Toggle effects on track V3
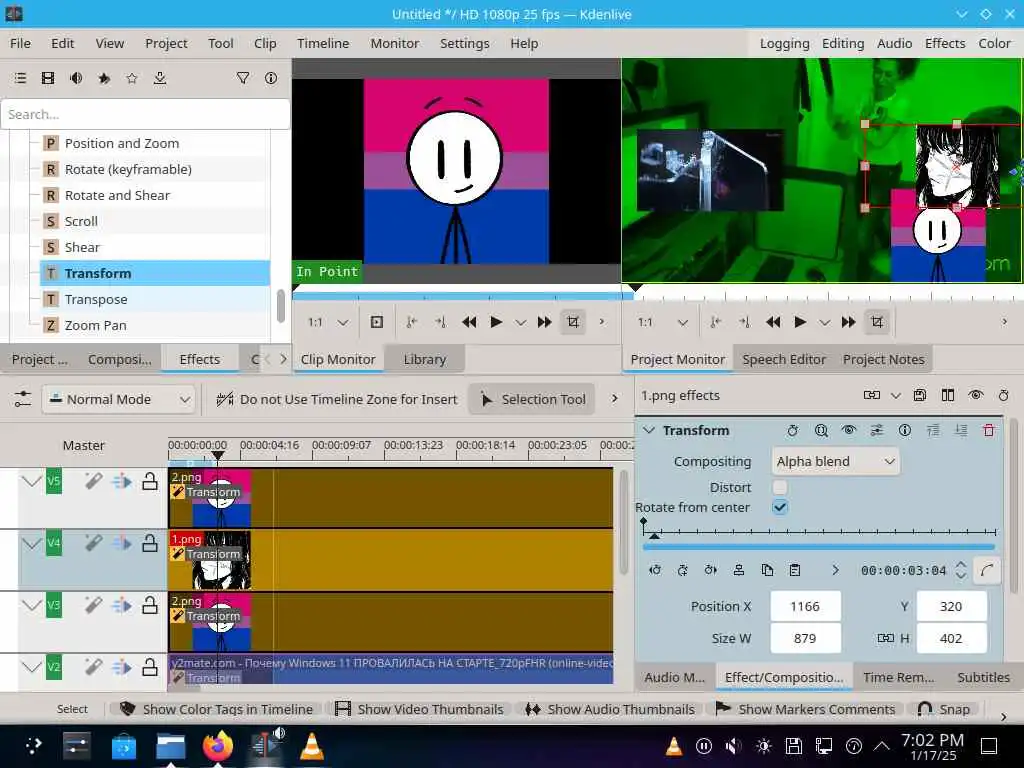The width and height of the screenshot is (1024, 768). coord(93,605)
